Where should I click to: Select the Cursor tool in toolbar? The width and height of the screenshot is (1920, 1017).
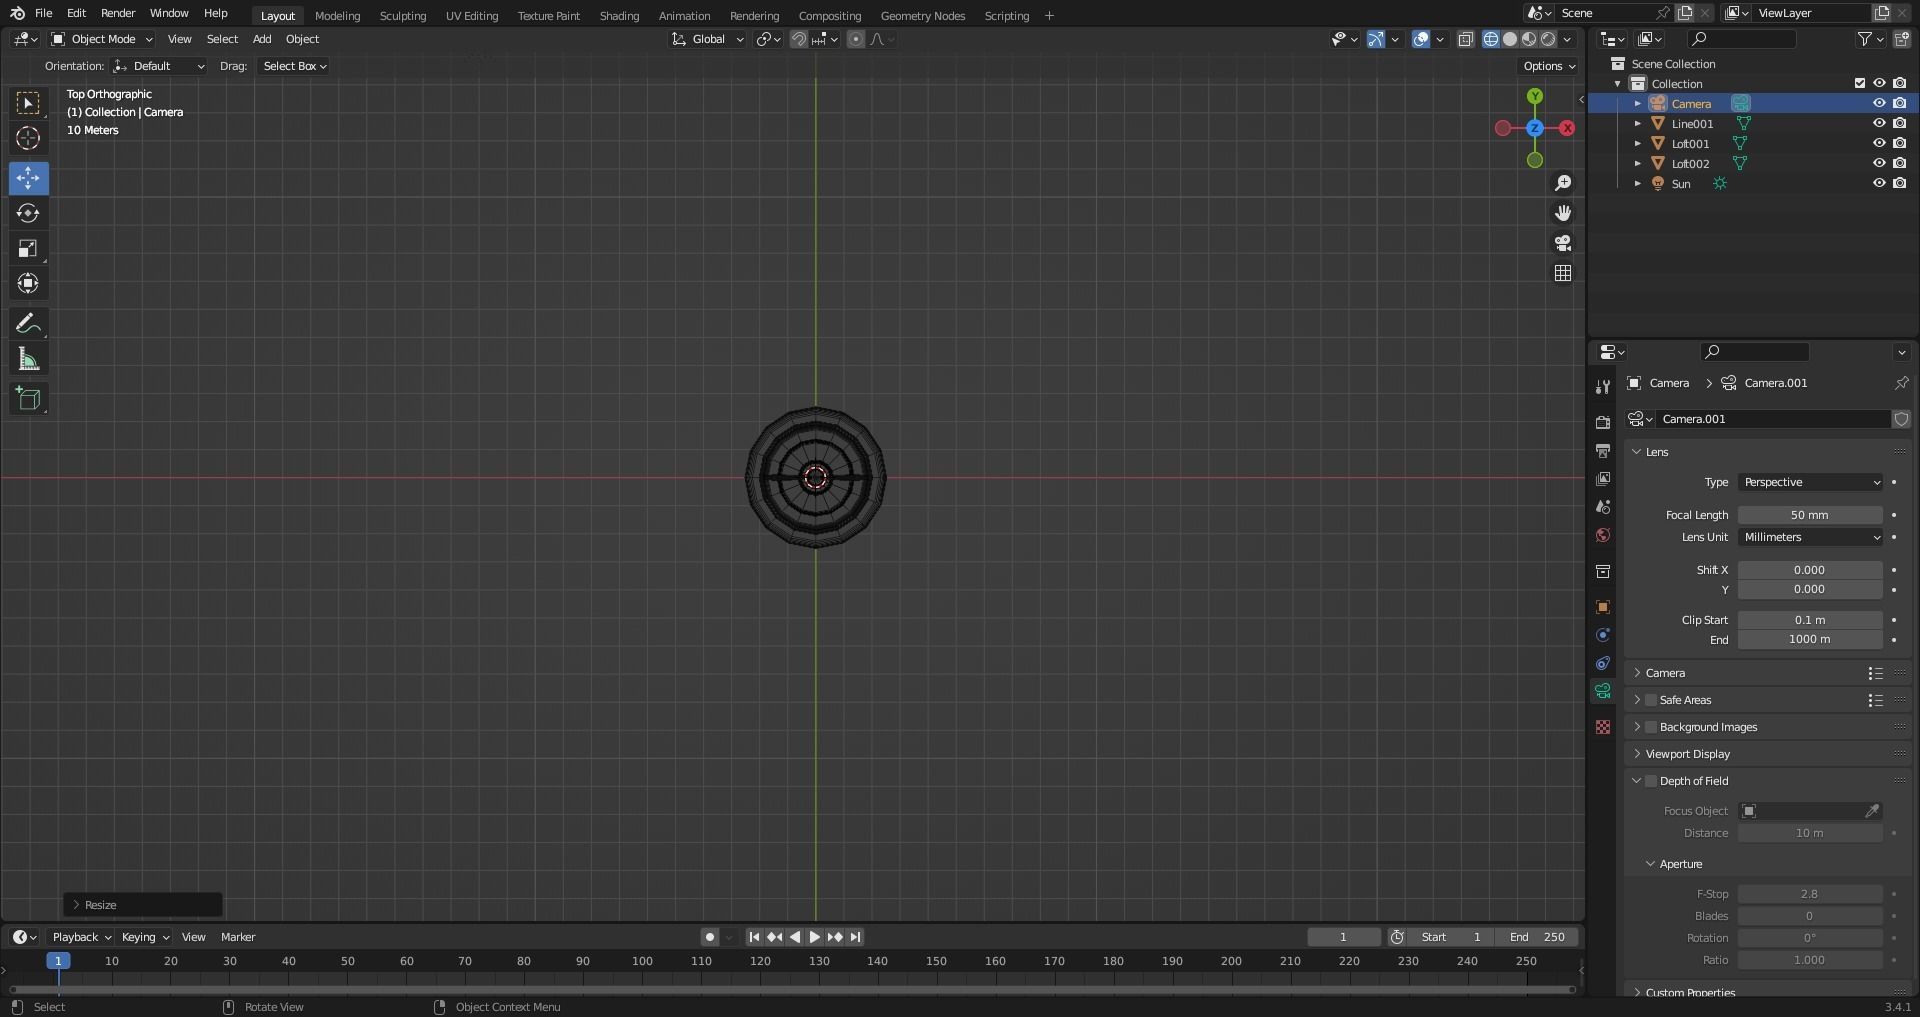pyautogui.click(x=28, y=138)
